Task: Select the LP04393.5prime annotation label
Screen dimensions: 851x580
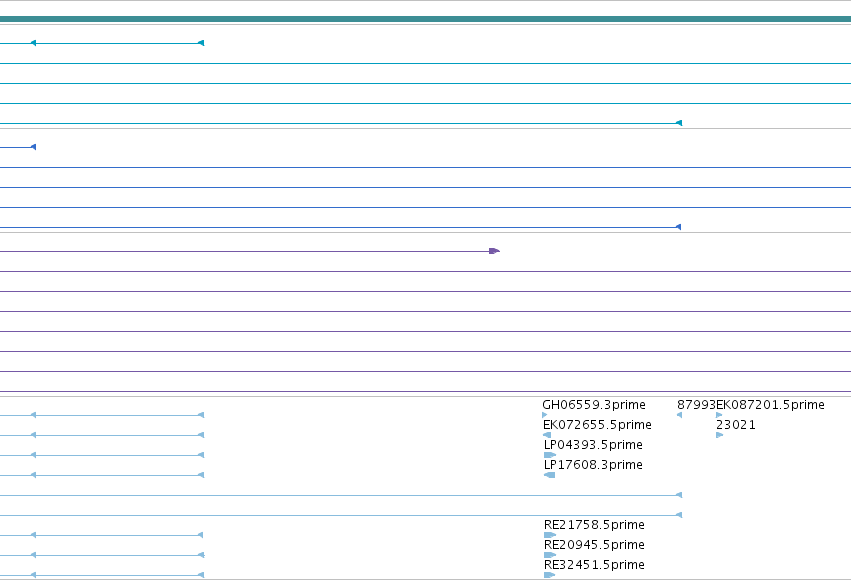Action: point(593,445)
